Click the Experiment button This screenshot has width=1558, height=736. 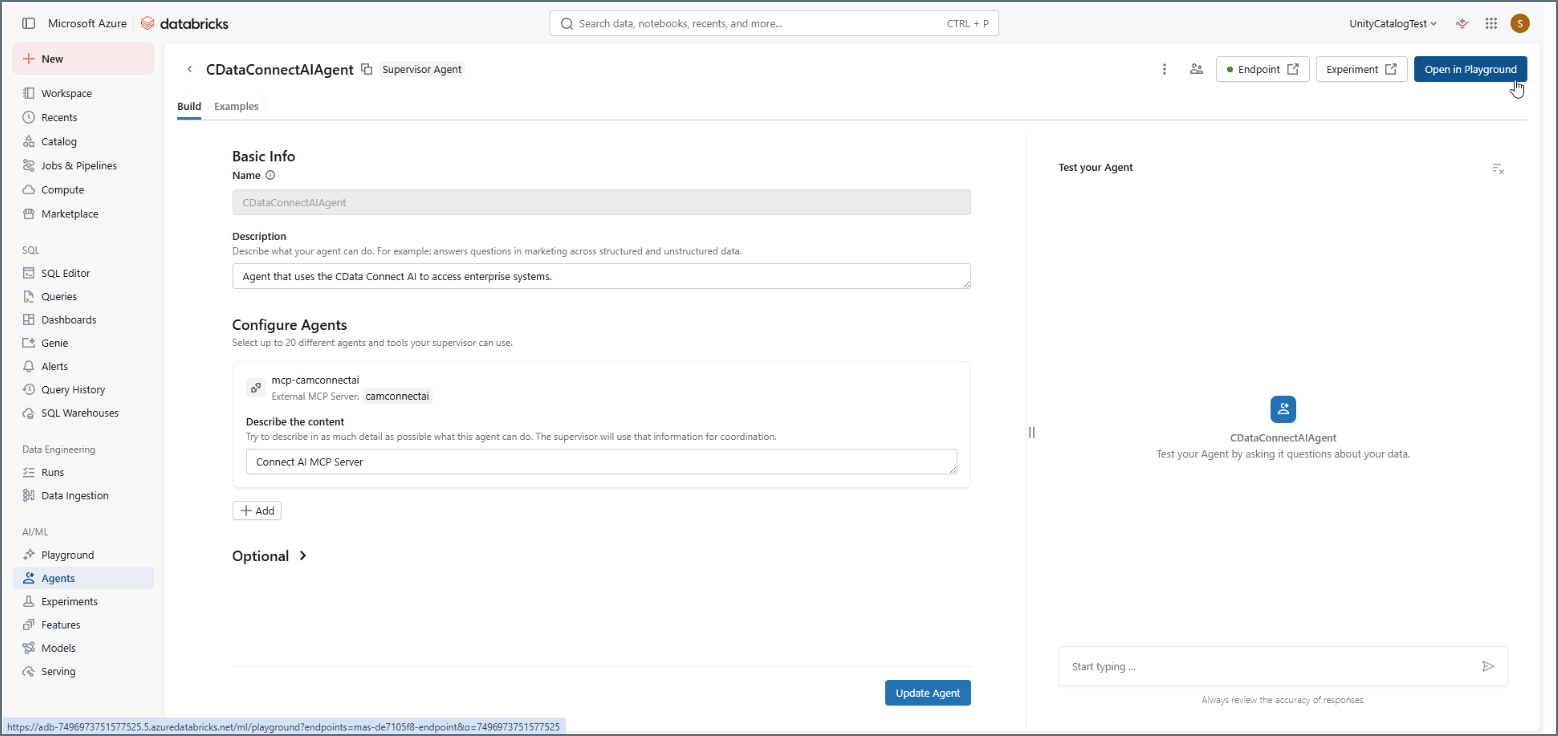[1361, 69]
